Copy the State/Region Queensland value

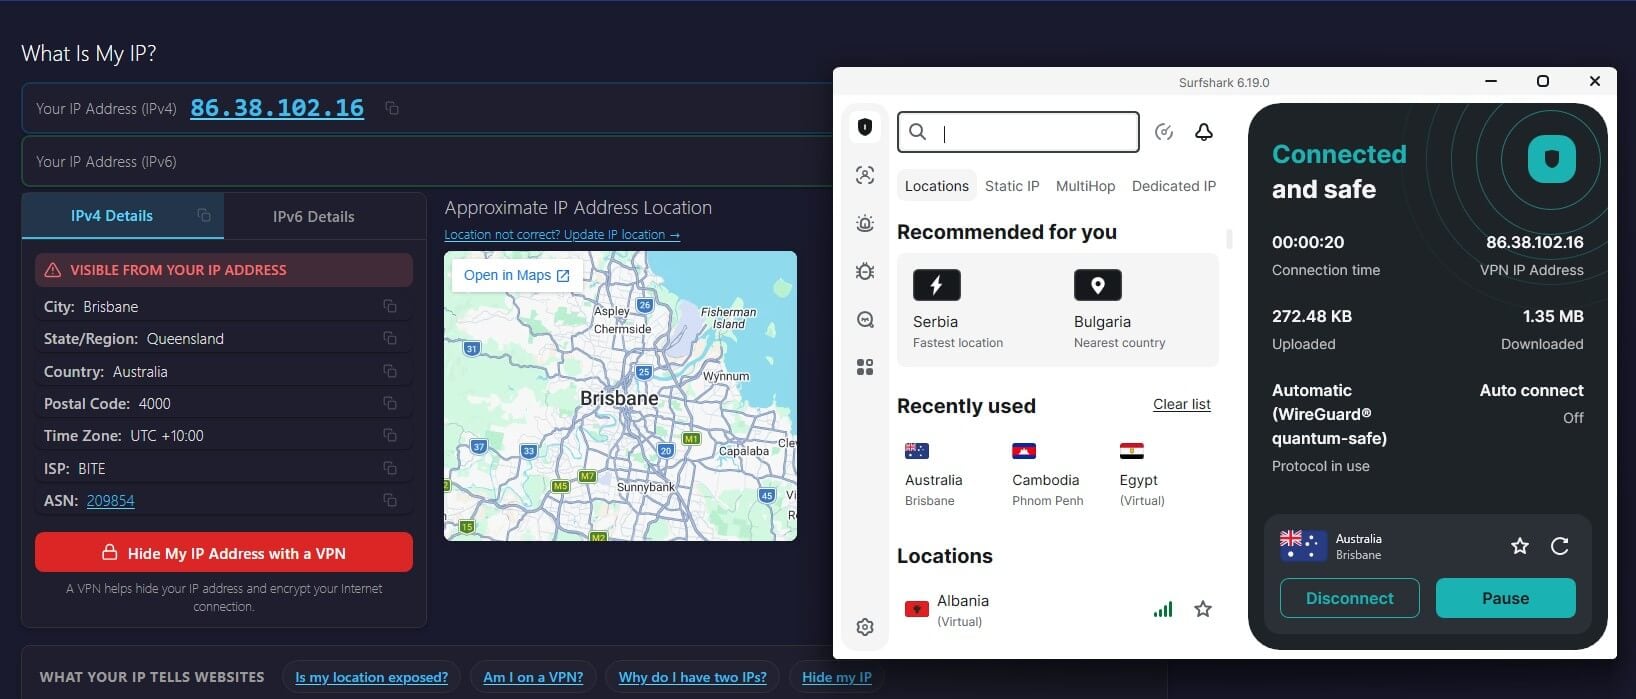[x=390, y=338]
